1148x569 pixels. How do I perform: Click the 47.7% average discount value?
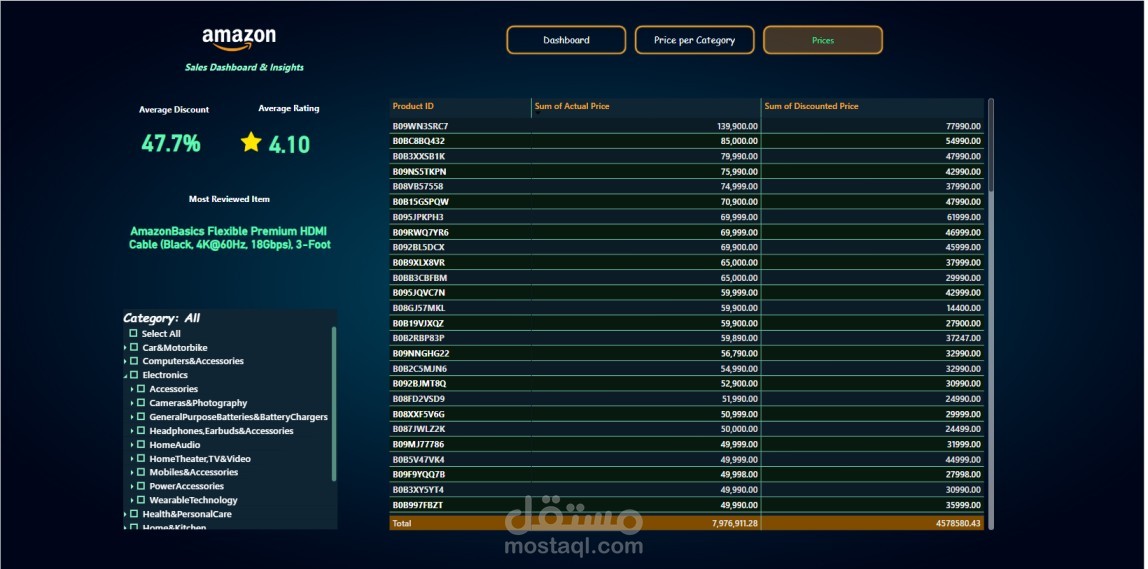(171, 144)
